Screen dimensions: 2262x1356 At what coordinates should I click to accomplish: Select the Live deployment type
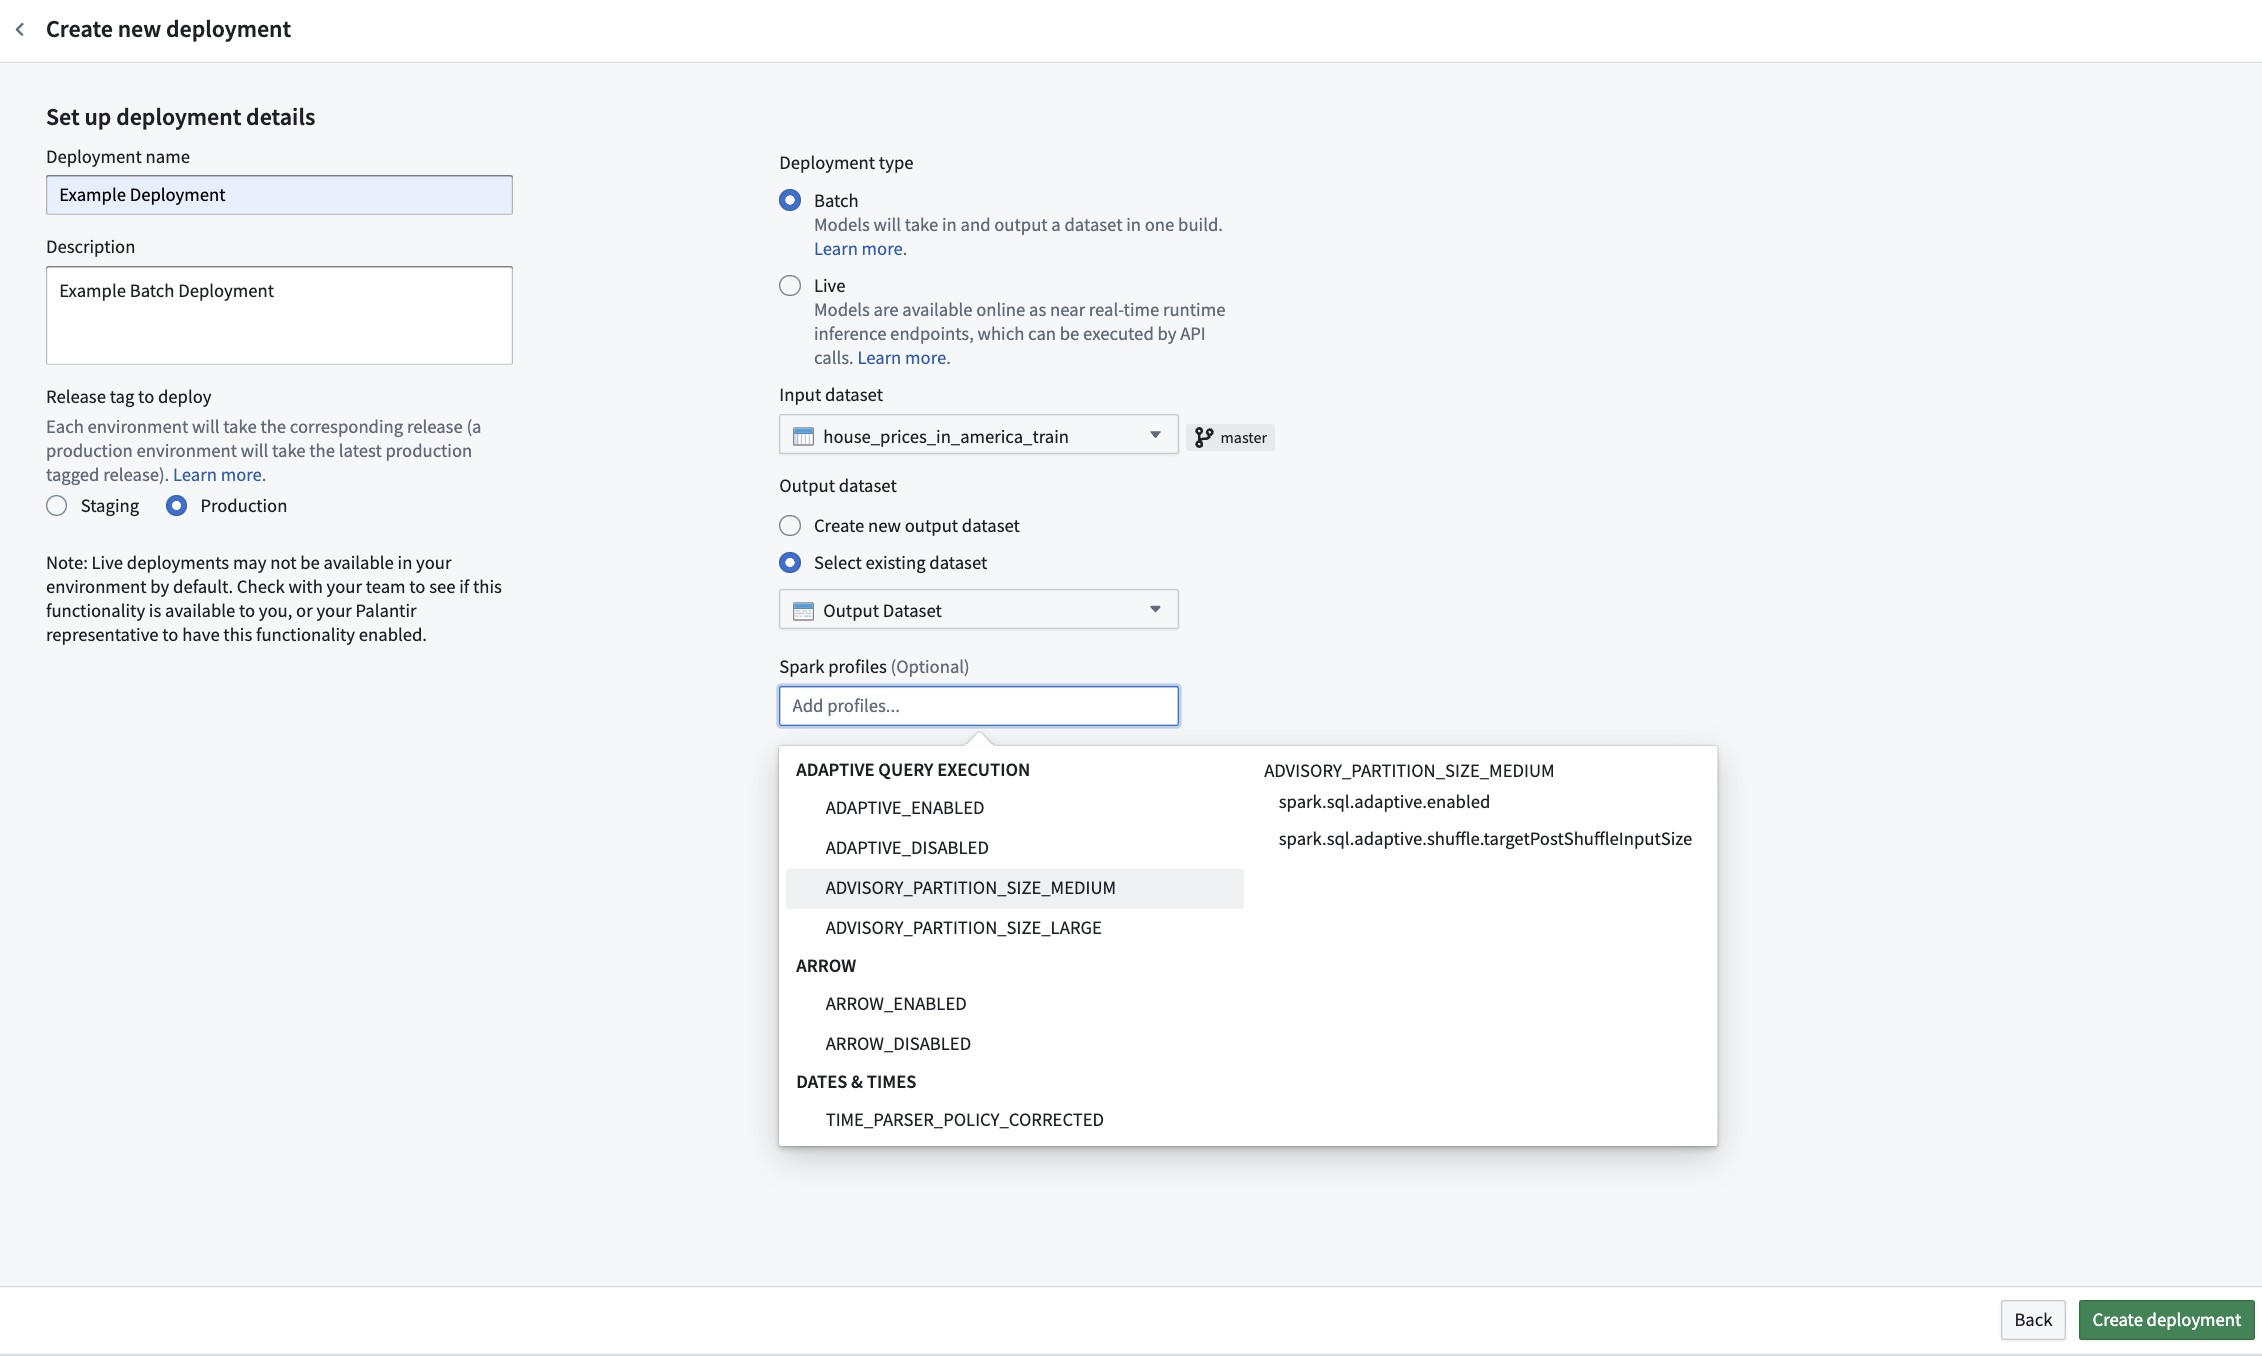[x=790, y=285]
